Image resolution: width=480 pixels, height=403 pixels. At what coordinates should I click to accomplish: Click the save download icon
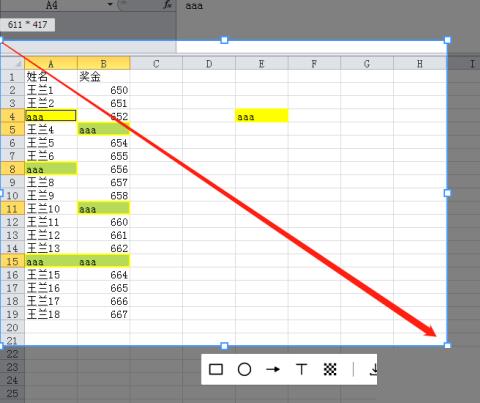click(374, 369)
